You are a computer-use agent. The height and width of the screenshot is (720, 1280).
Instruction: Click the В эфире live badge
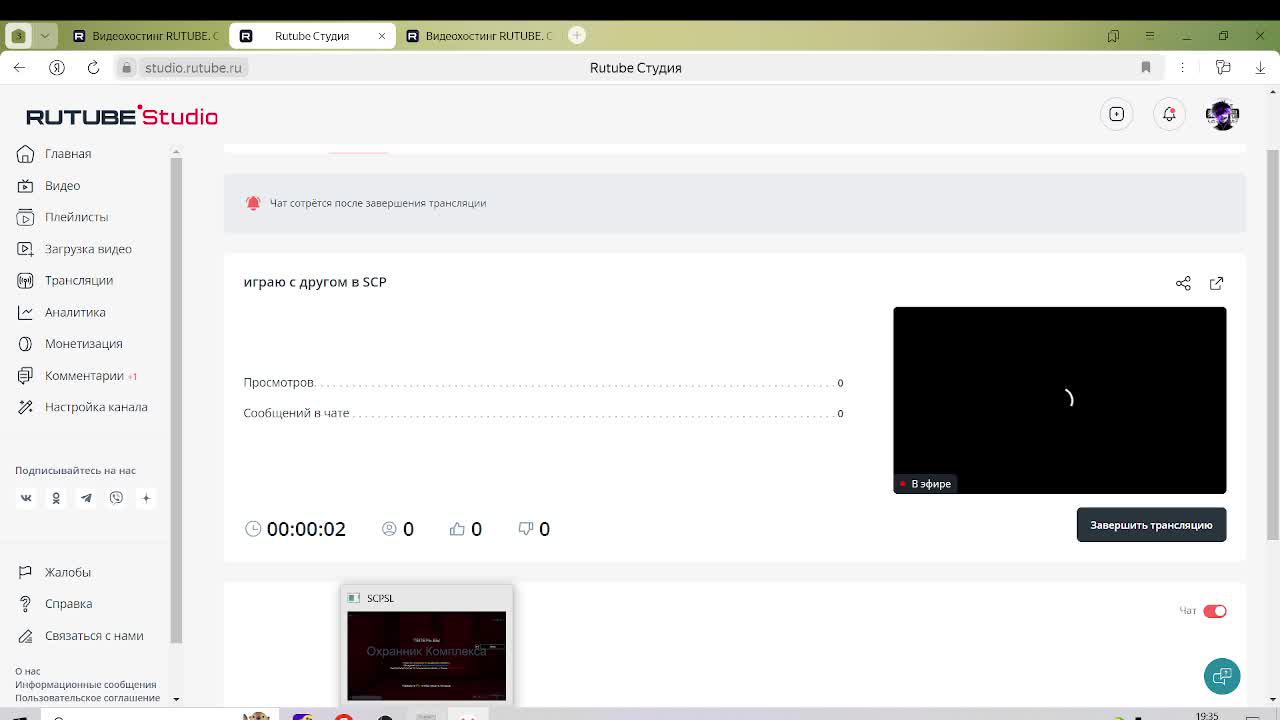point(926,484)
